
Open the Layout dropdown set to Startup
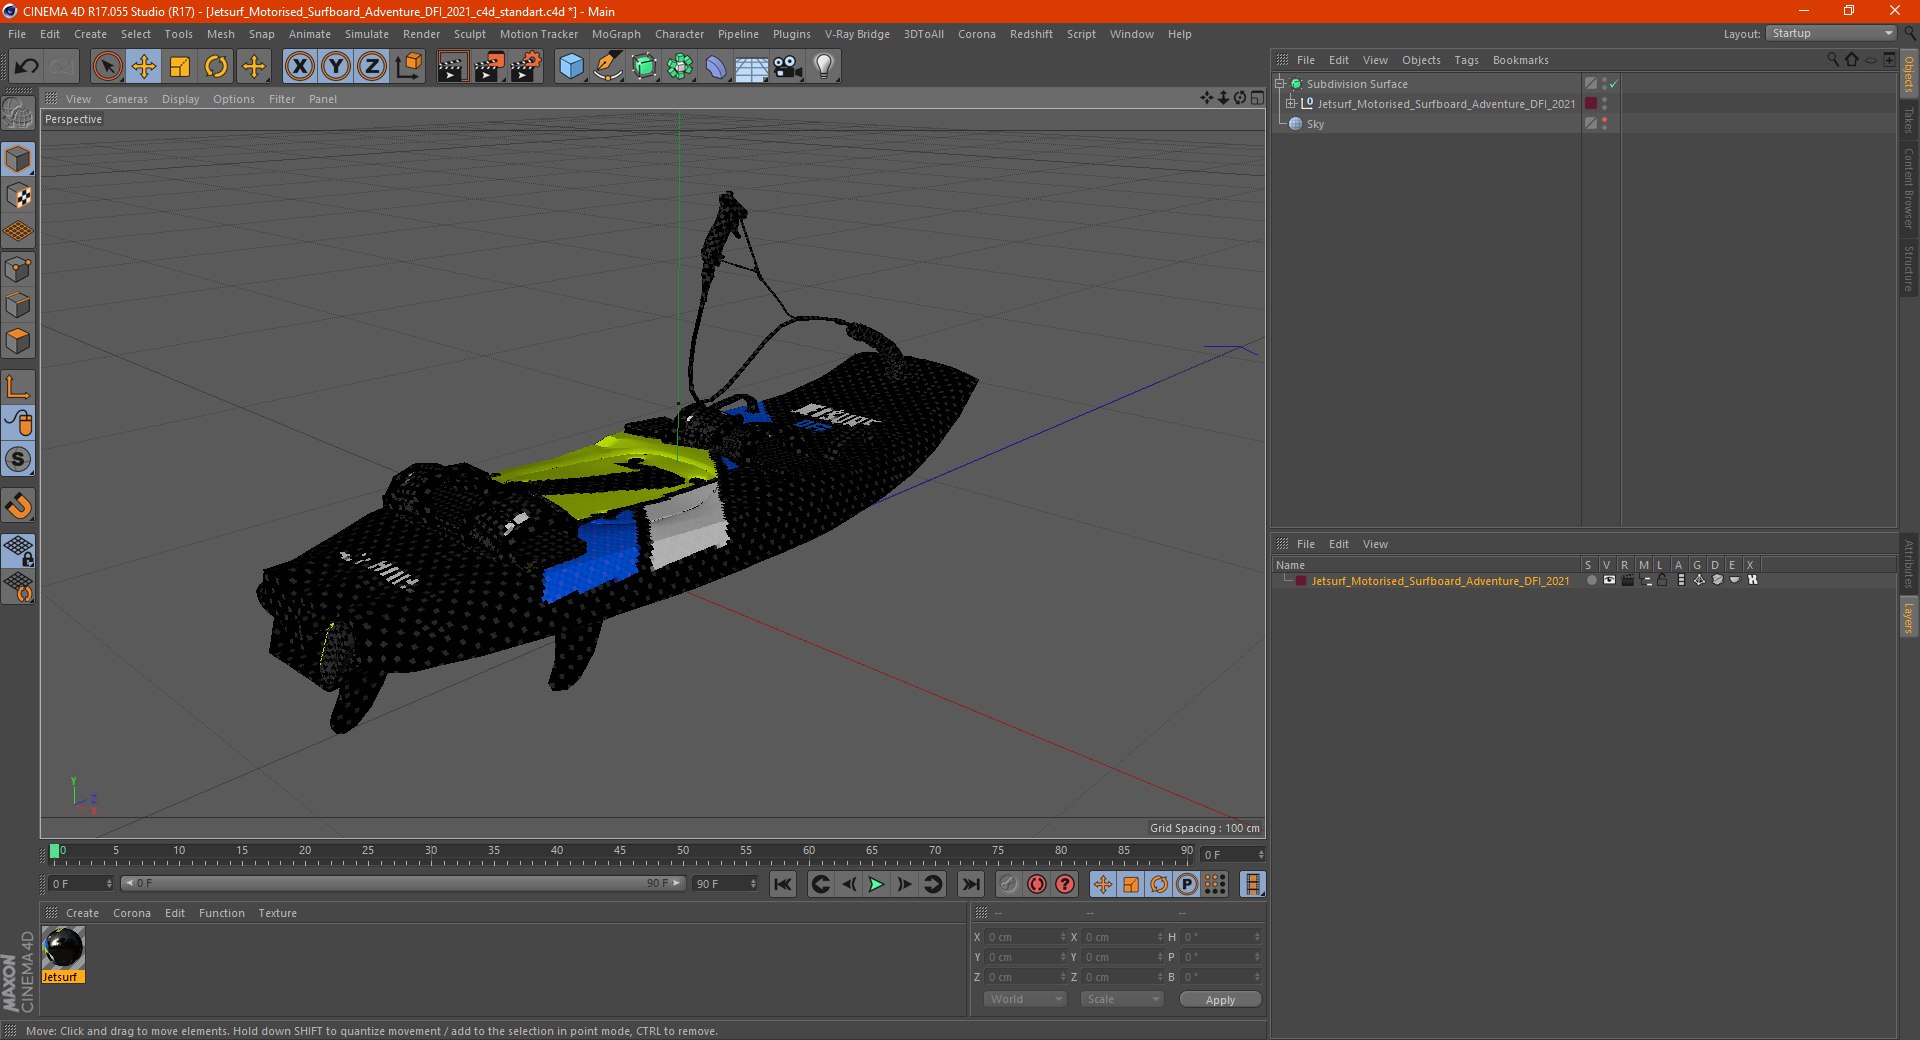(1831, 33)
